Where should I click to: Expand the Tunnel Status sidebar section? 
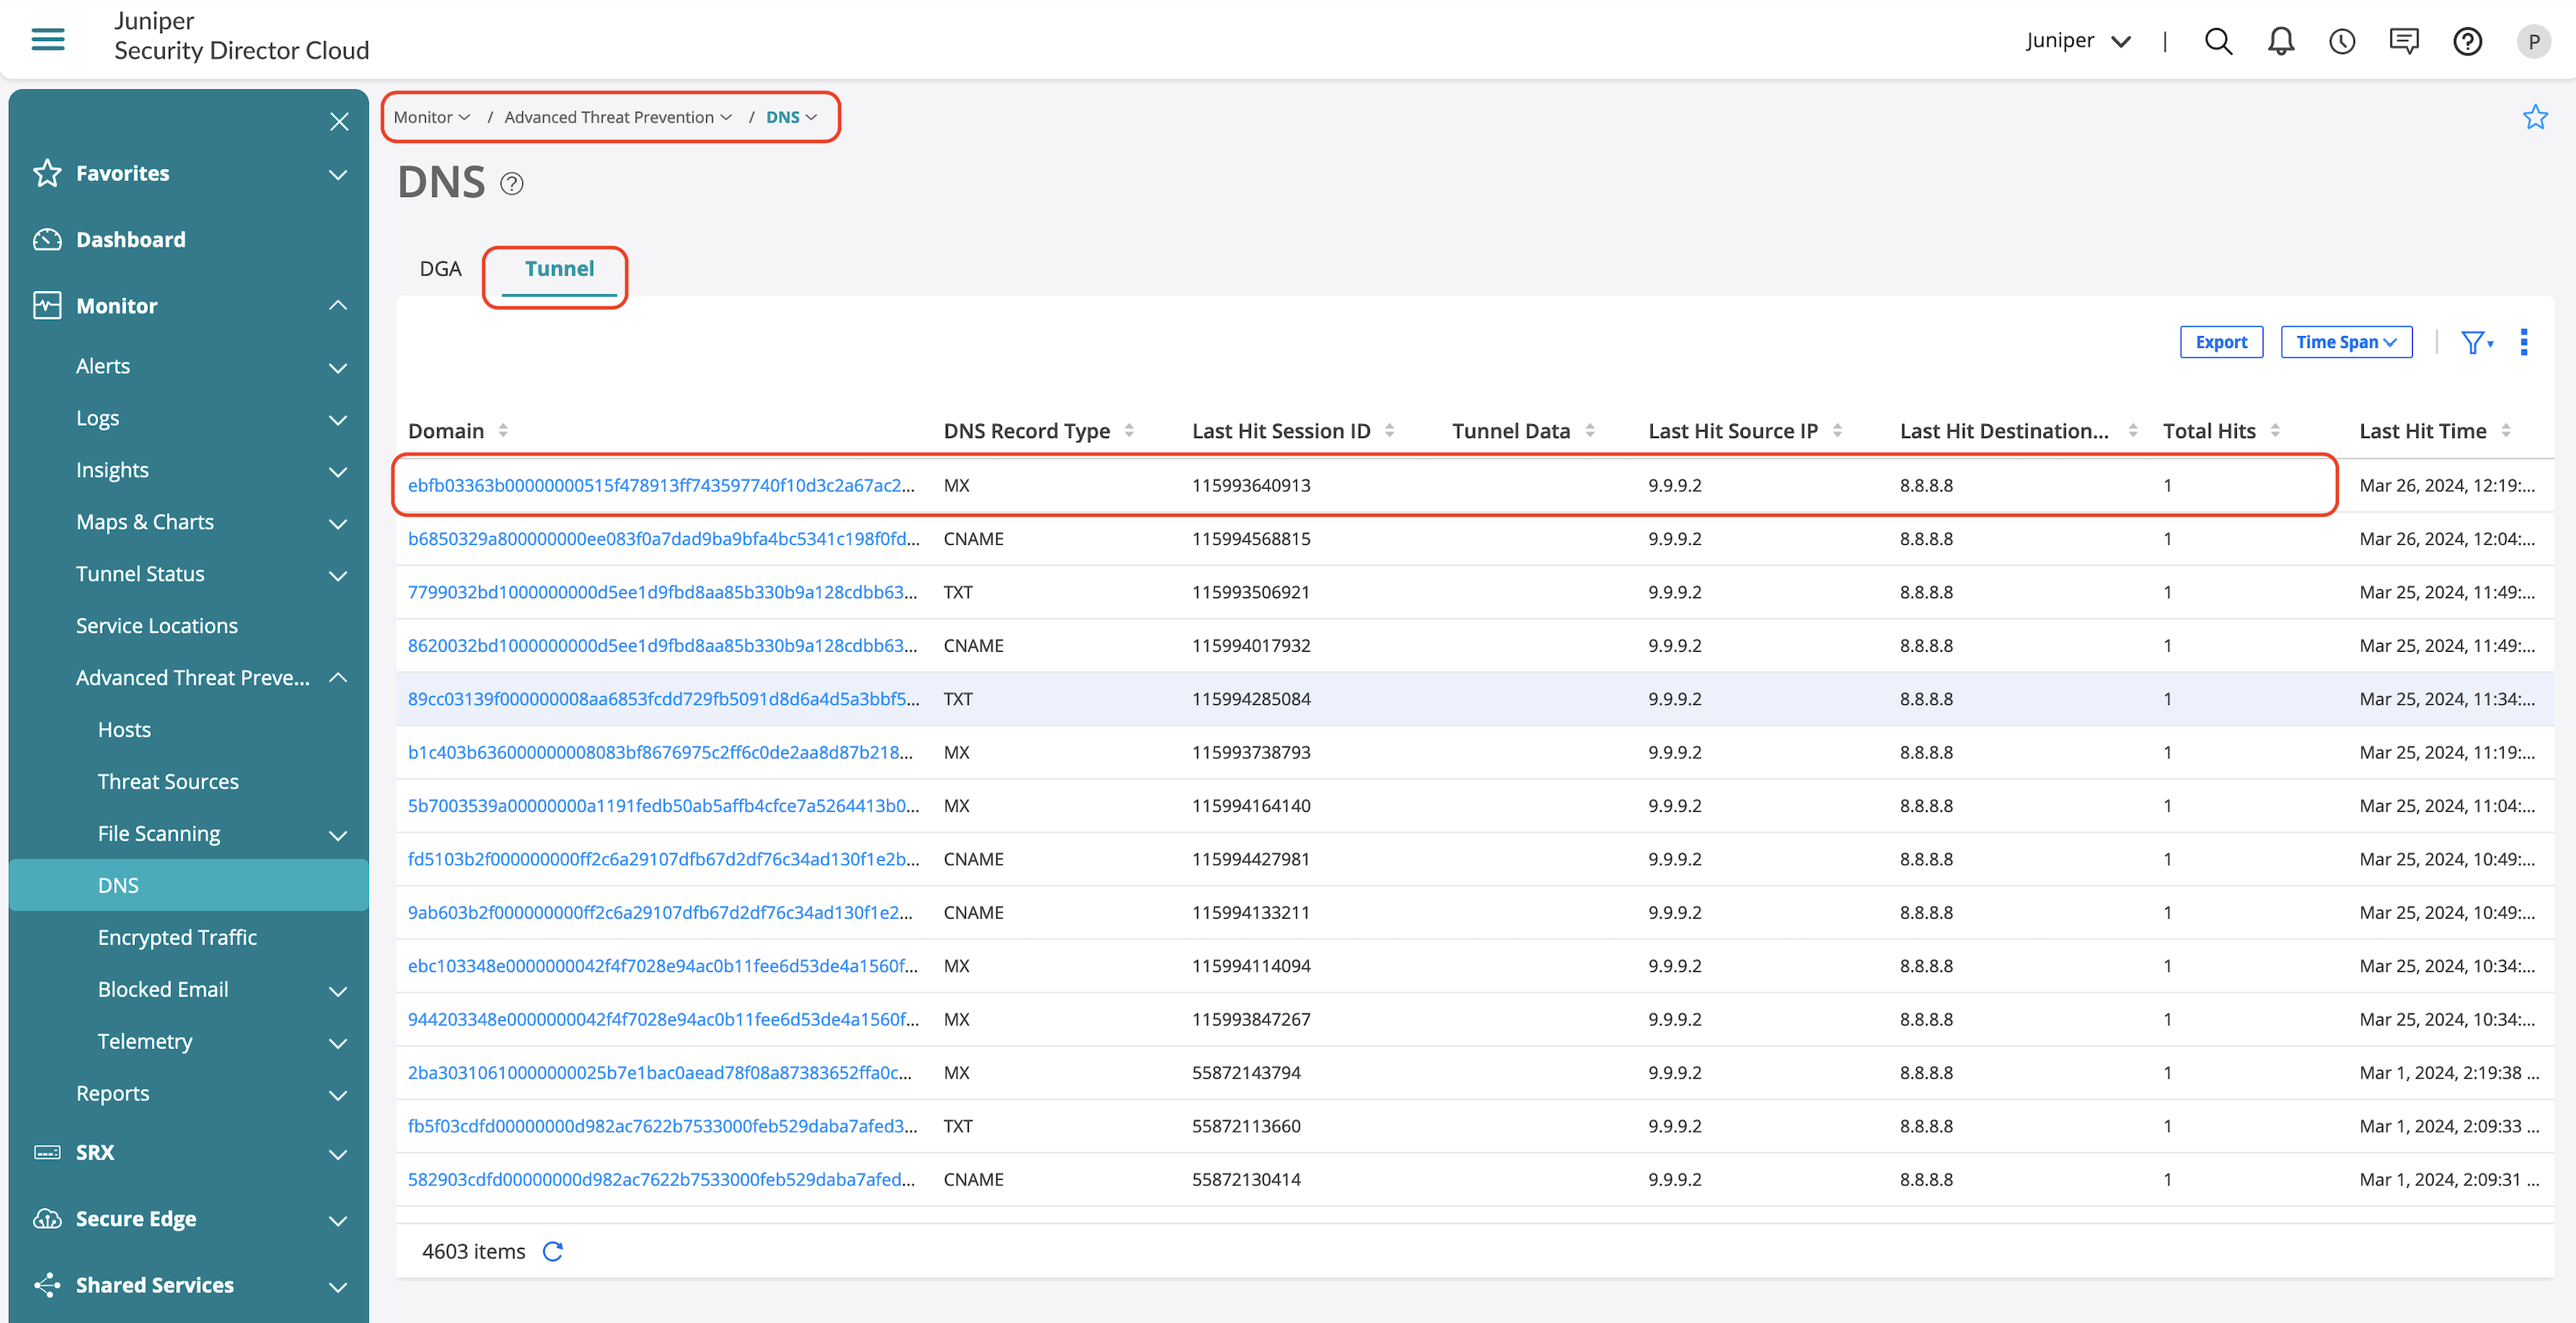coord(338,575)
